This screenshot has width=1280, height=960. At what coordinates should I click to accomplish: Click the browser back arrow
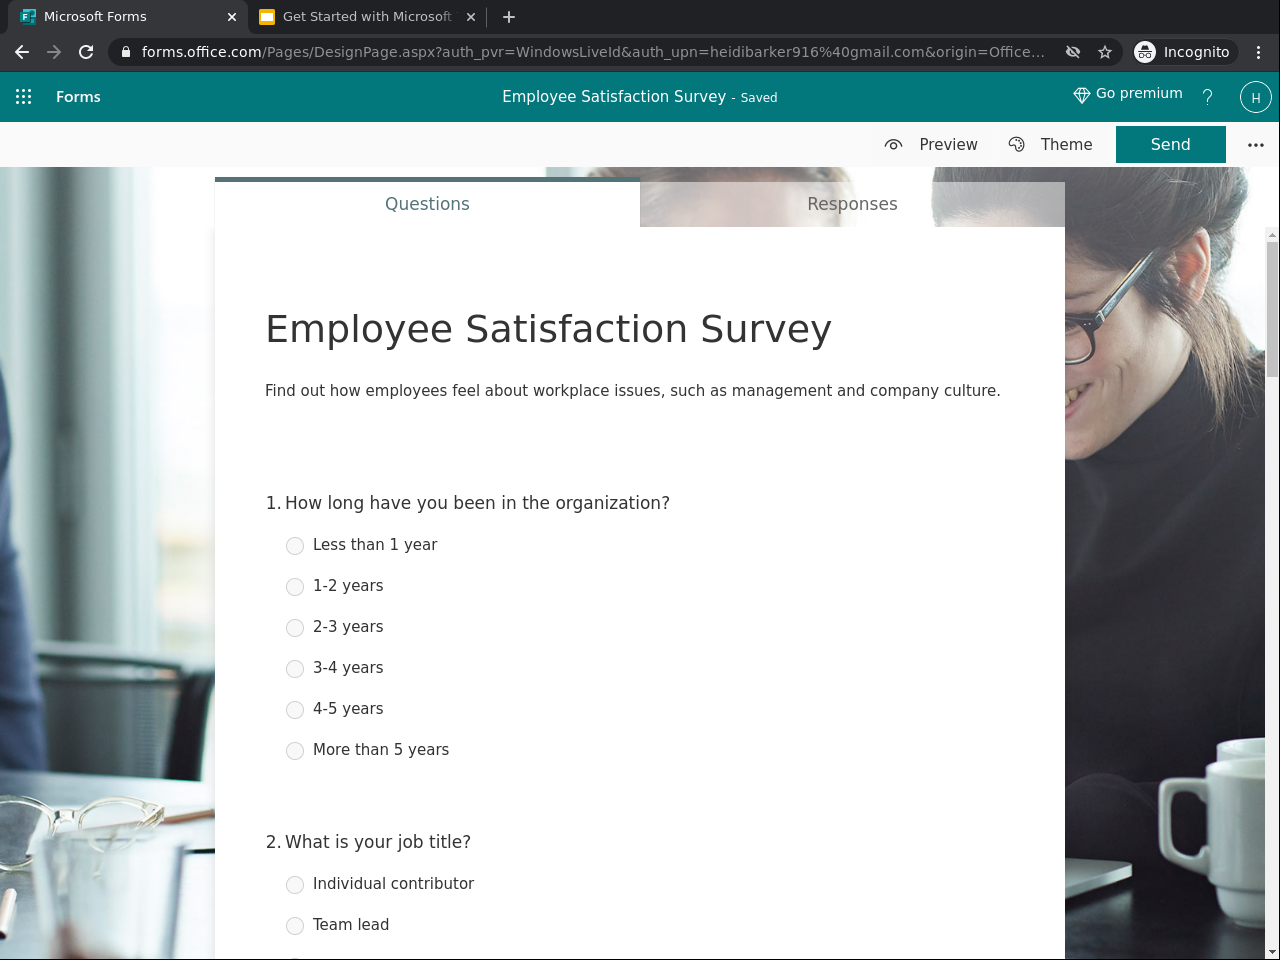pyautogui.click(x=22, y=52)
